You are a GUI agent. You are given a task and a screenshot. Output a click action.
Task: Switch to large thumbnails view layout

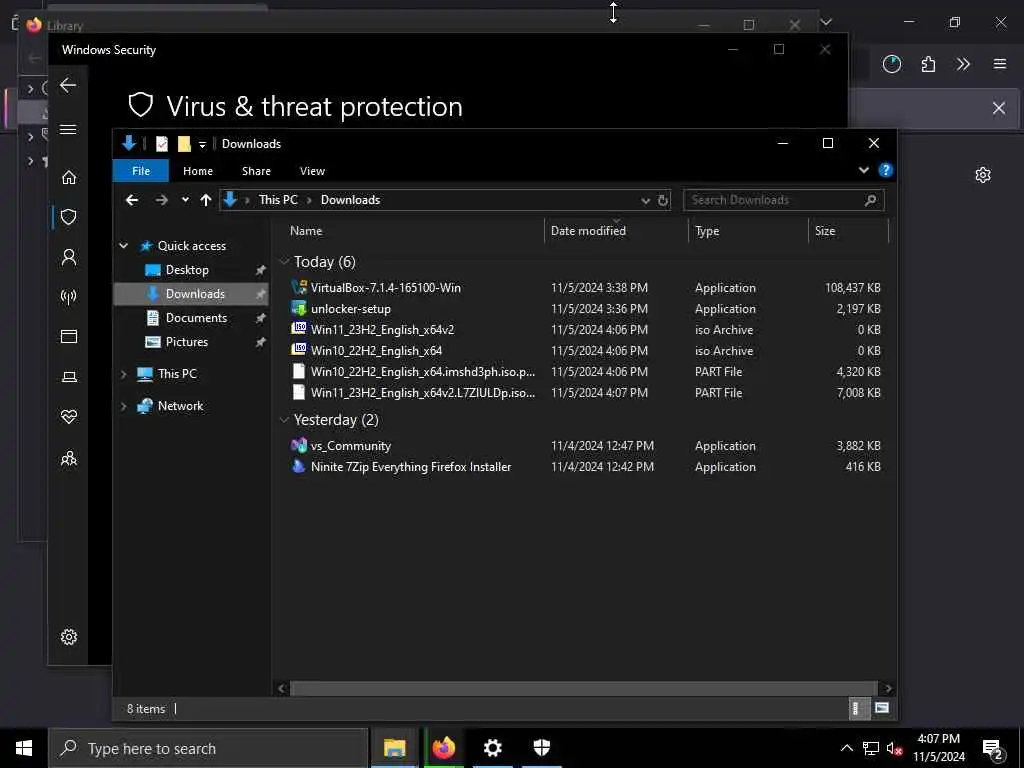[882, 708]
